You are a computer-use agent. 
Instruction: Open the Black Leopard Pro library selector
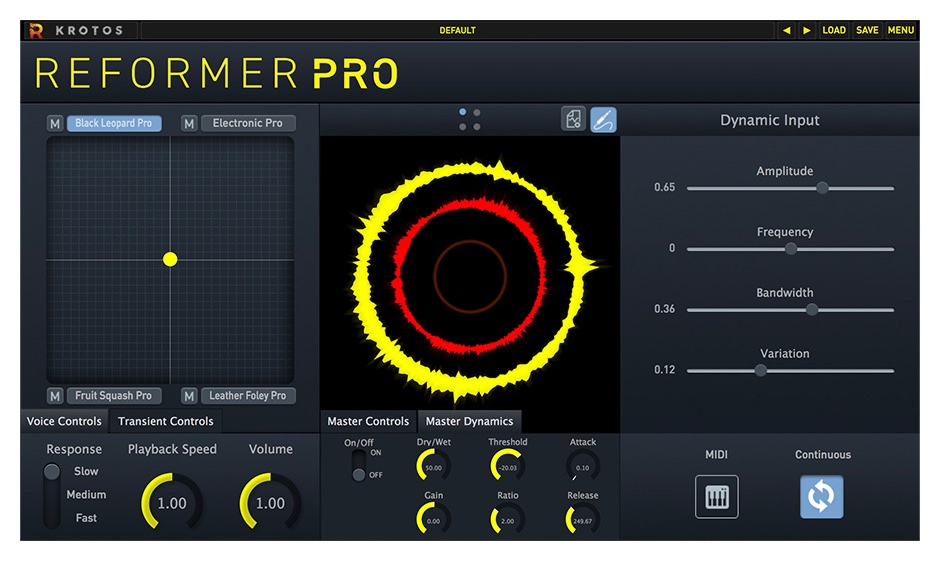[x=114, y=124]
